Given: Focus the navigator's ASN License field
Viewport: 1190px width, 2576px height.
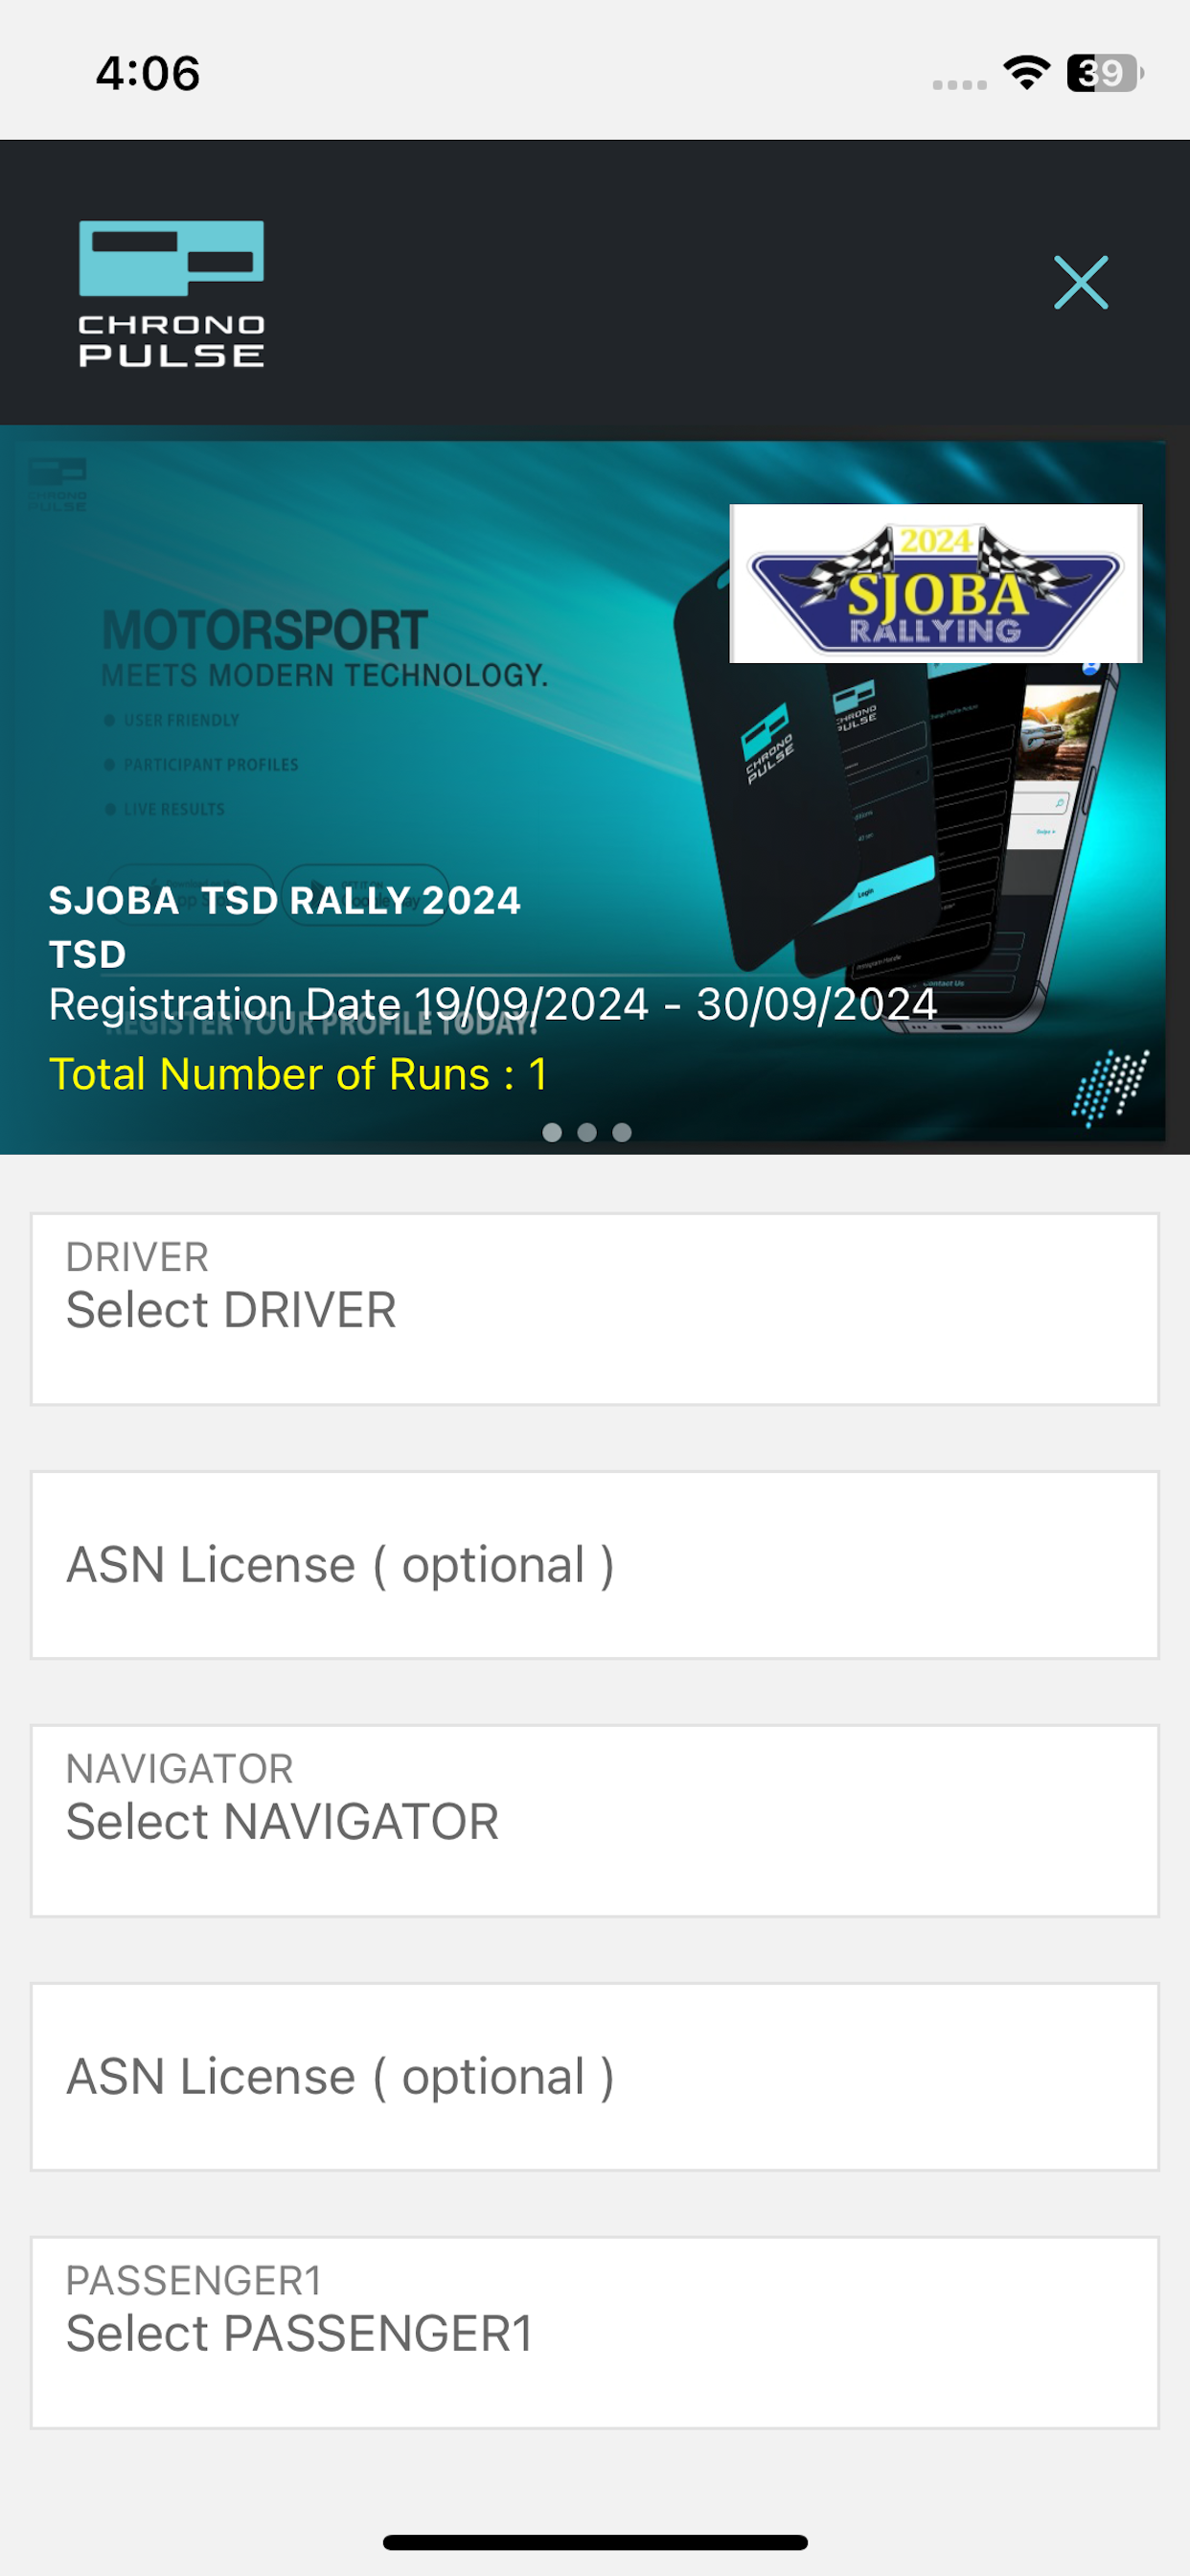Looking at the screenshot, I should [595, 2077].
